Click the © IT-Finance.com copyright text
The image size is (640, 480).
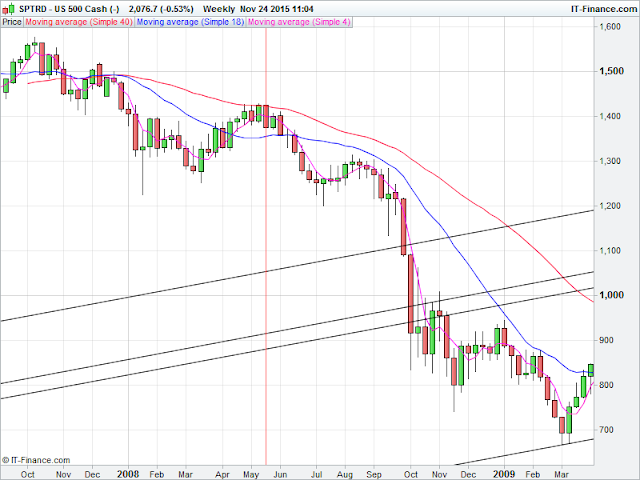(x=36, y=460)
